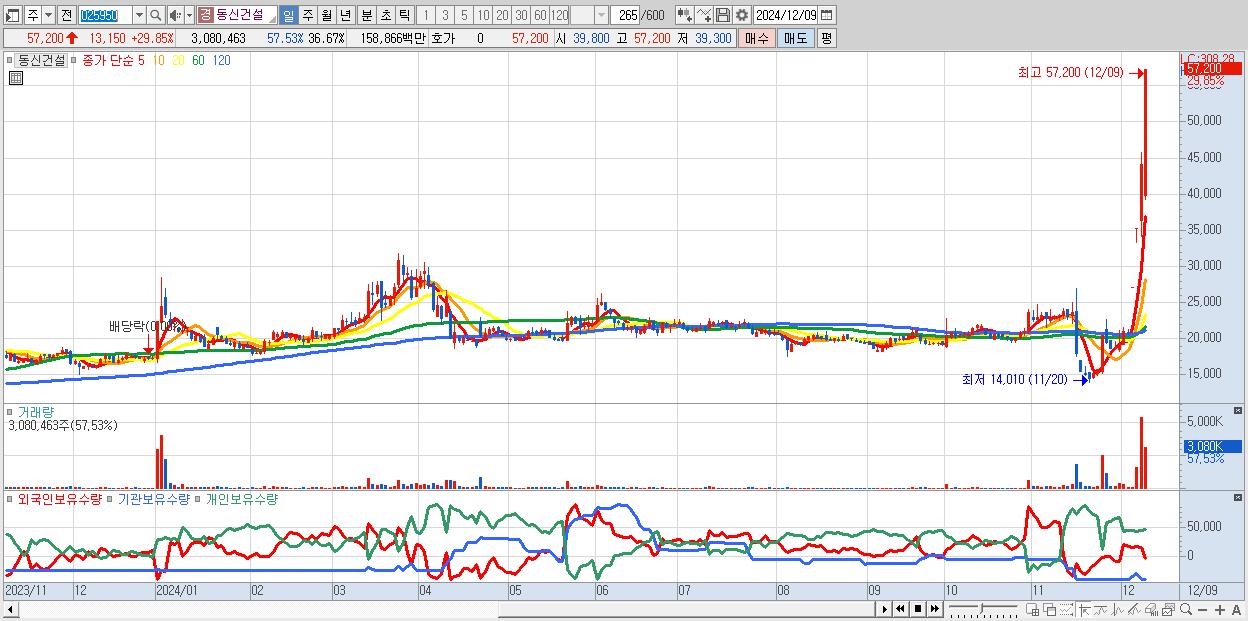Expand the speaker options dropdown arrow
Image resolution: width=1248 pixels, height=621 pixels.
pos(189,15)
